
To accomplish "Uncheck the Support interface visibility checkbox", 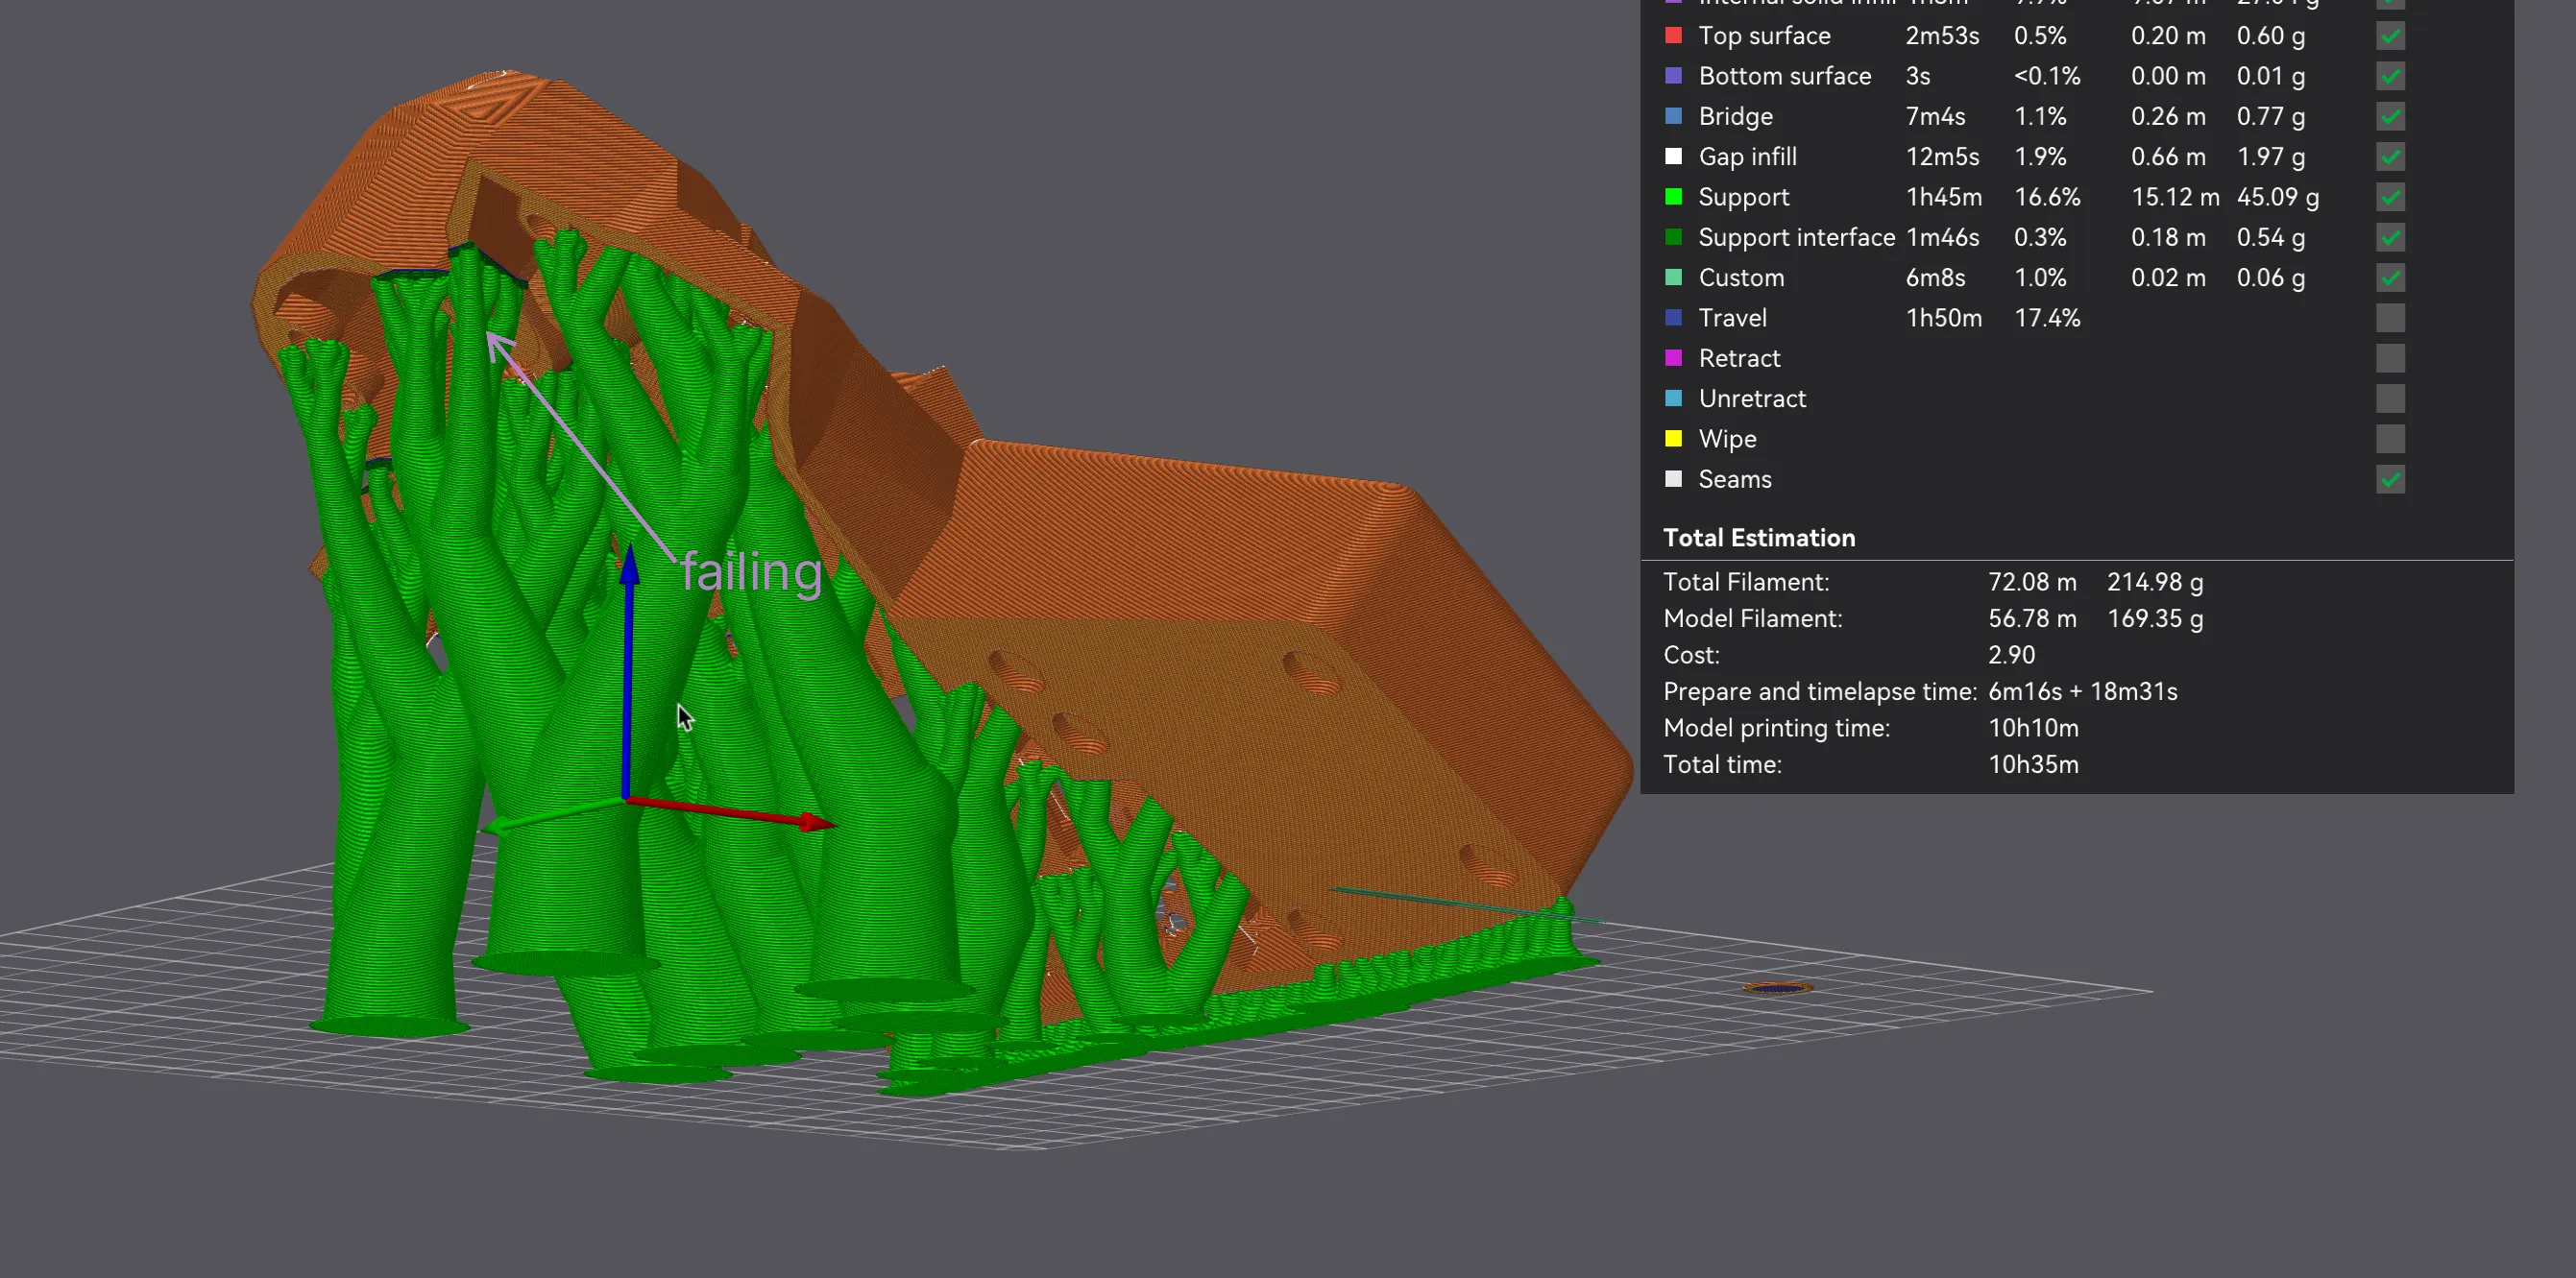I will (2390, 237).
